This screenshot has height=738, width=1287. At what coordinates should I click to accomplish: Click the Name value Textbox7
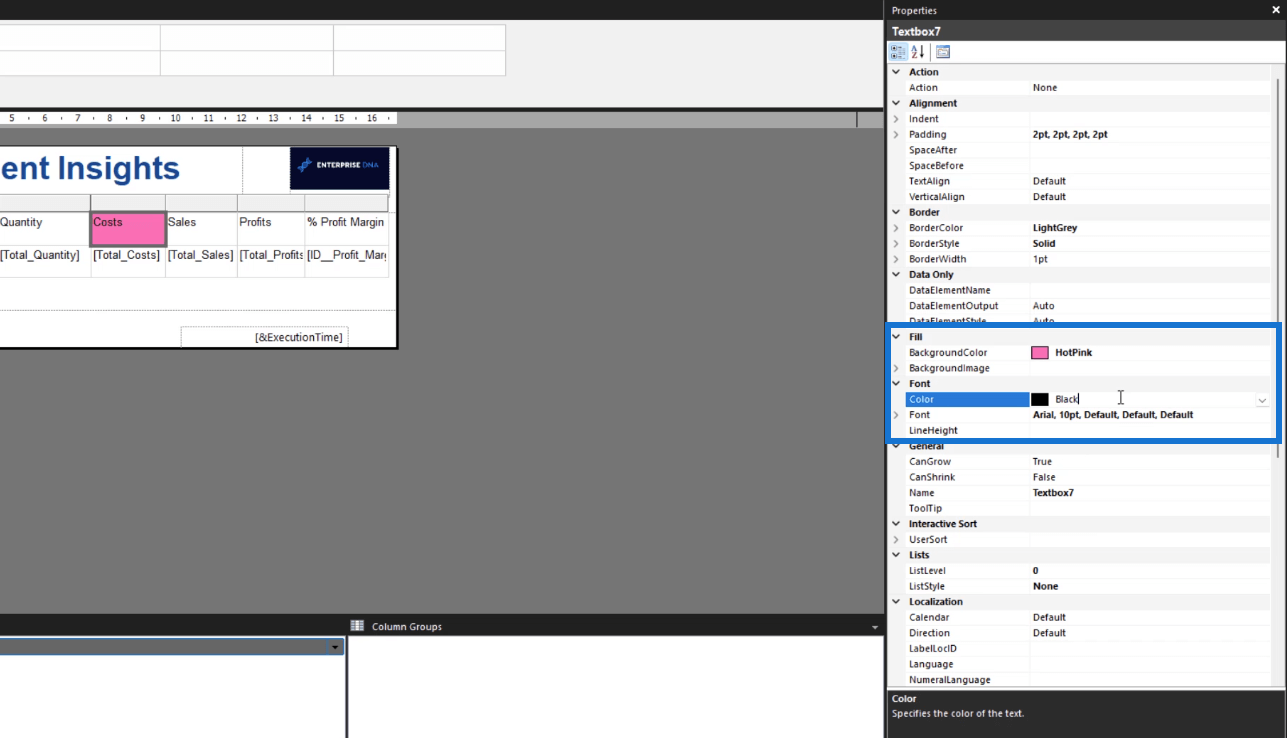click(x=1053, y=493)
